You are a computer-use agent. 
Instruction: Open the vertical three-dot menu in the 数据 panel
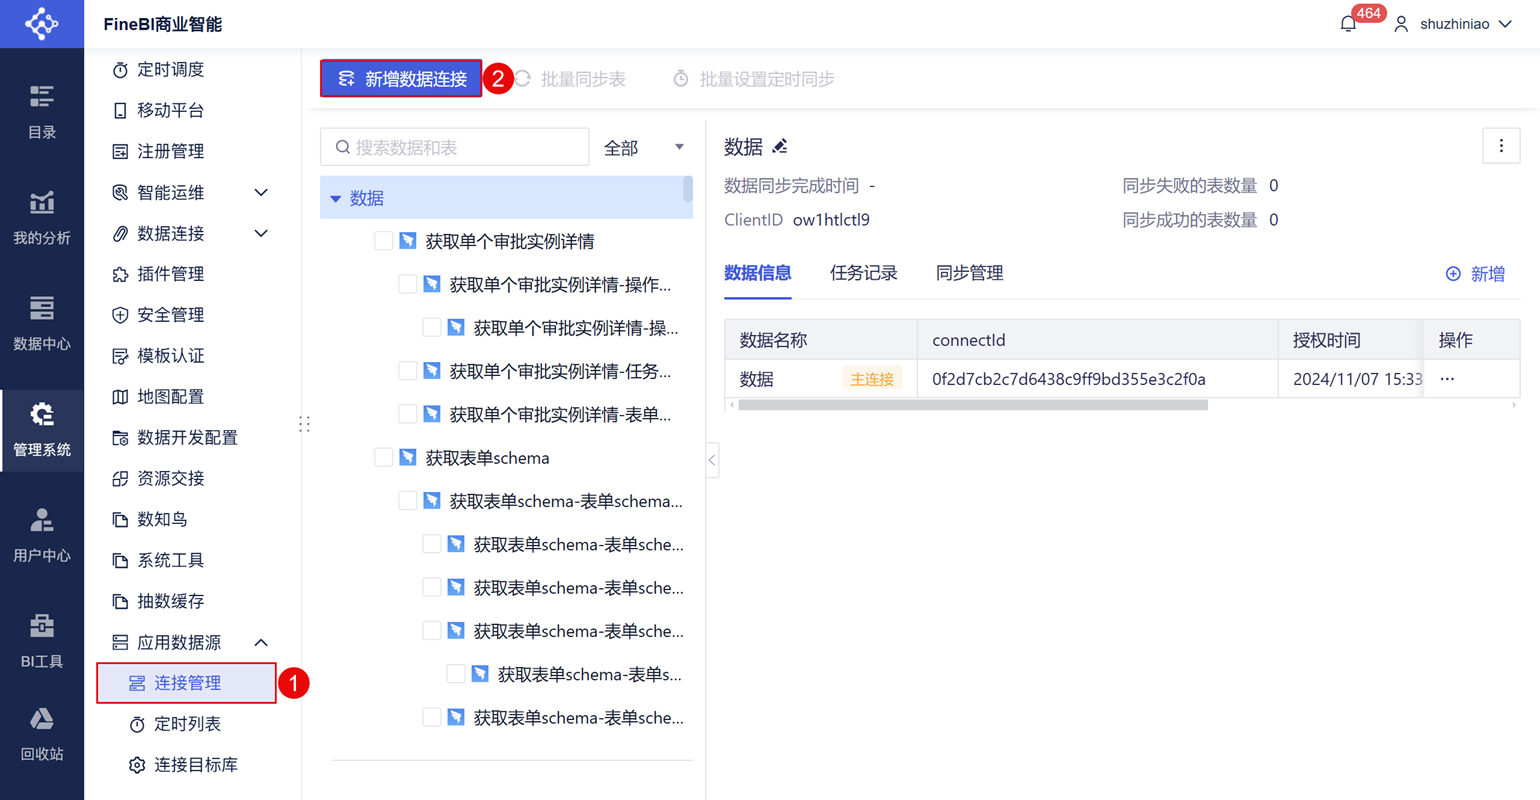1501,146
